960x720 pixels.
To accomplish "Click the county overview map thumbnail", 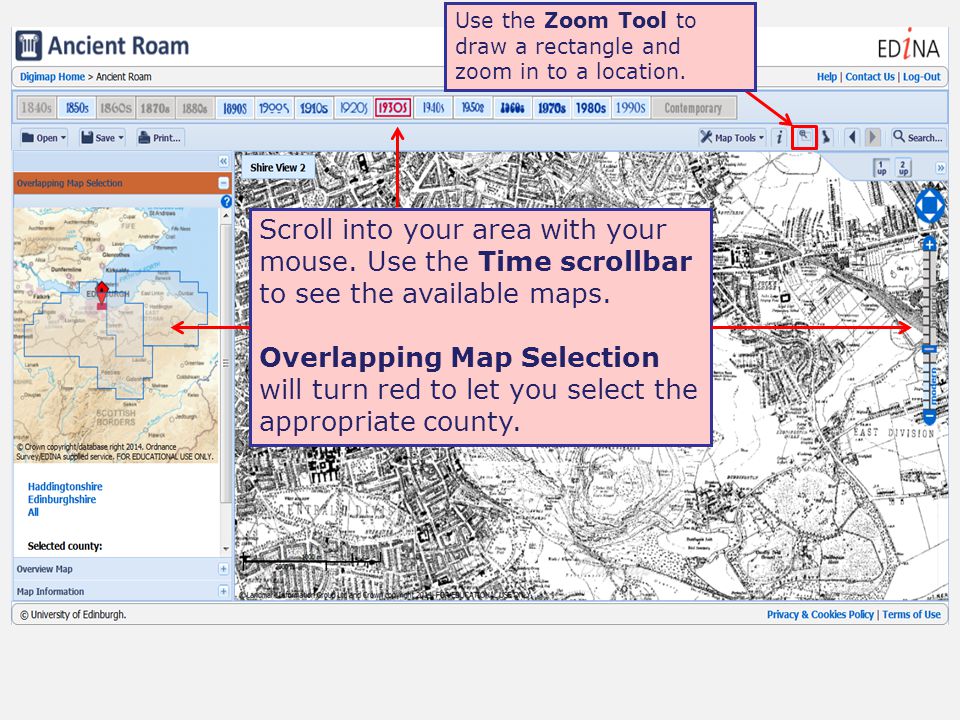I will pyautogui.click(x=116, y=335).
